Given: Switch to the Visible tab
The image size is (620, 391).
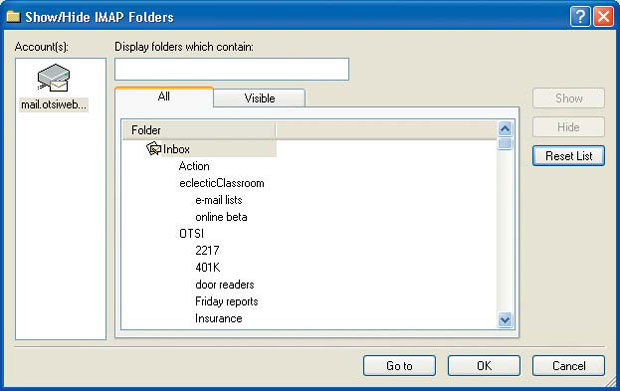Looking at the screenshot, I should 259,98.
